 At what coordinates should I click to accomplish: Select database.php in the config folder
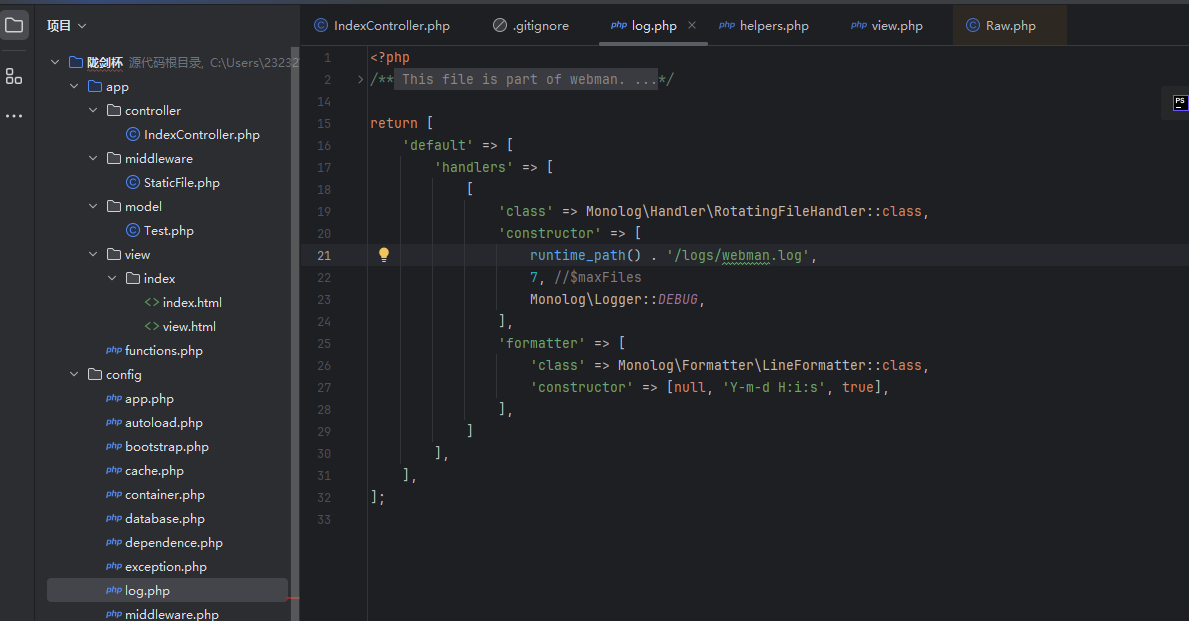pyautogui.click(x=164, y=519)
